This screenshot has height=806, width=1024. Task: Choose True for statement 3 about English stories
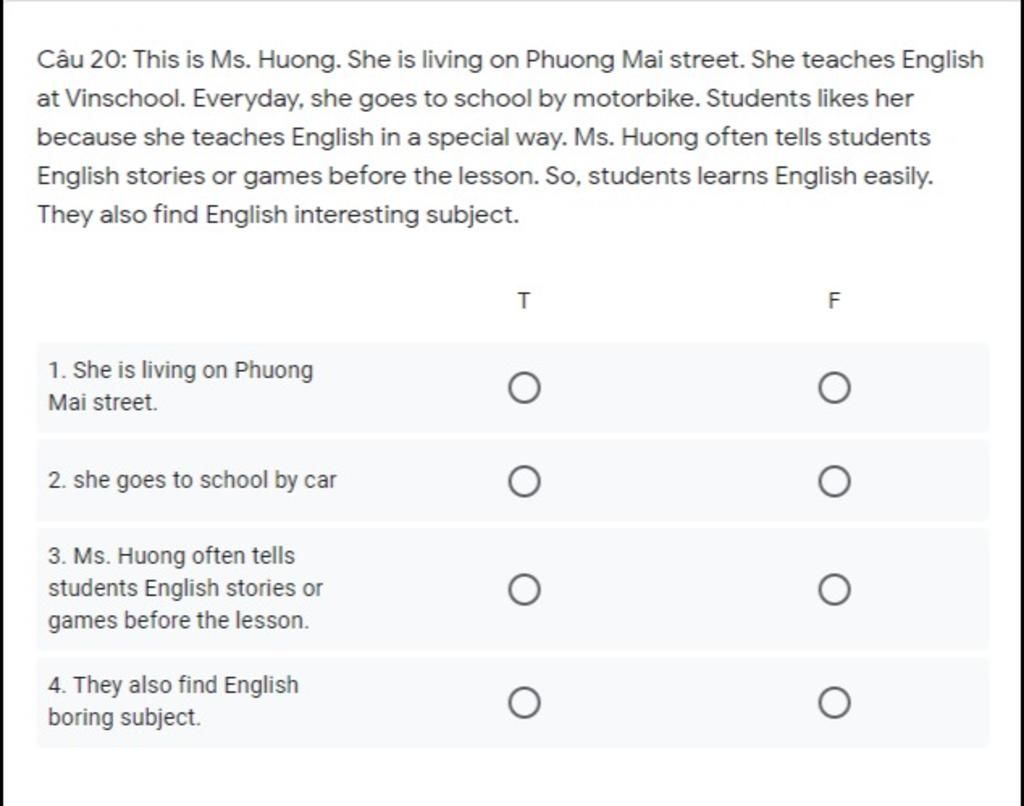pos(524,590)
